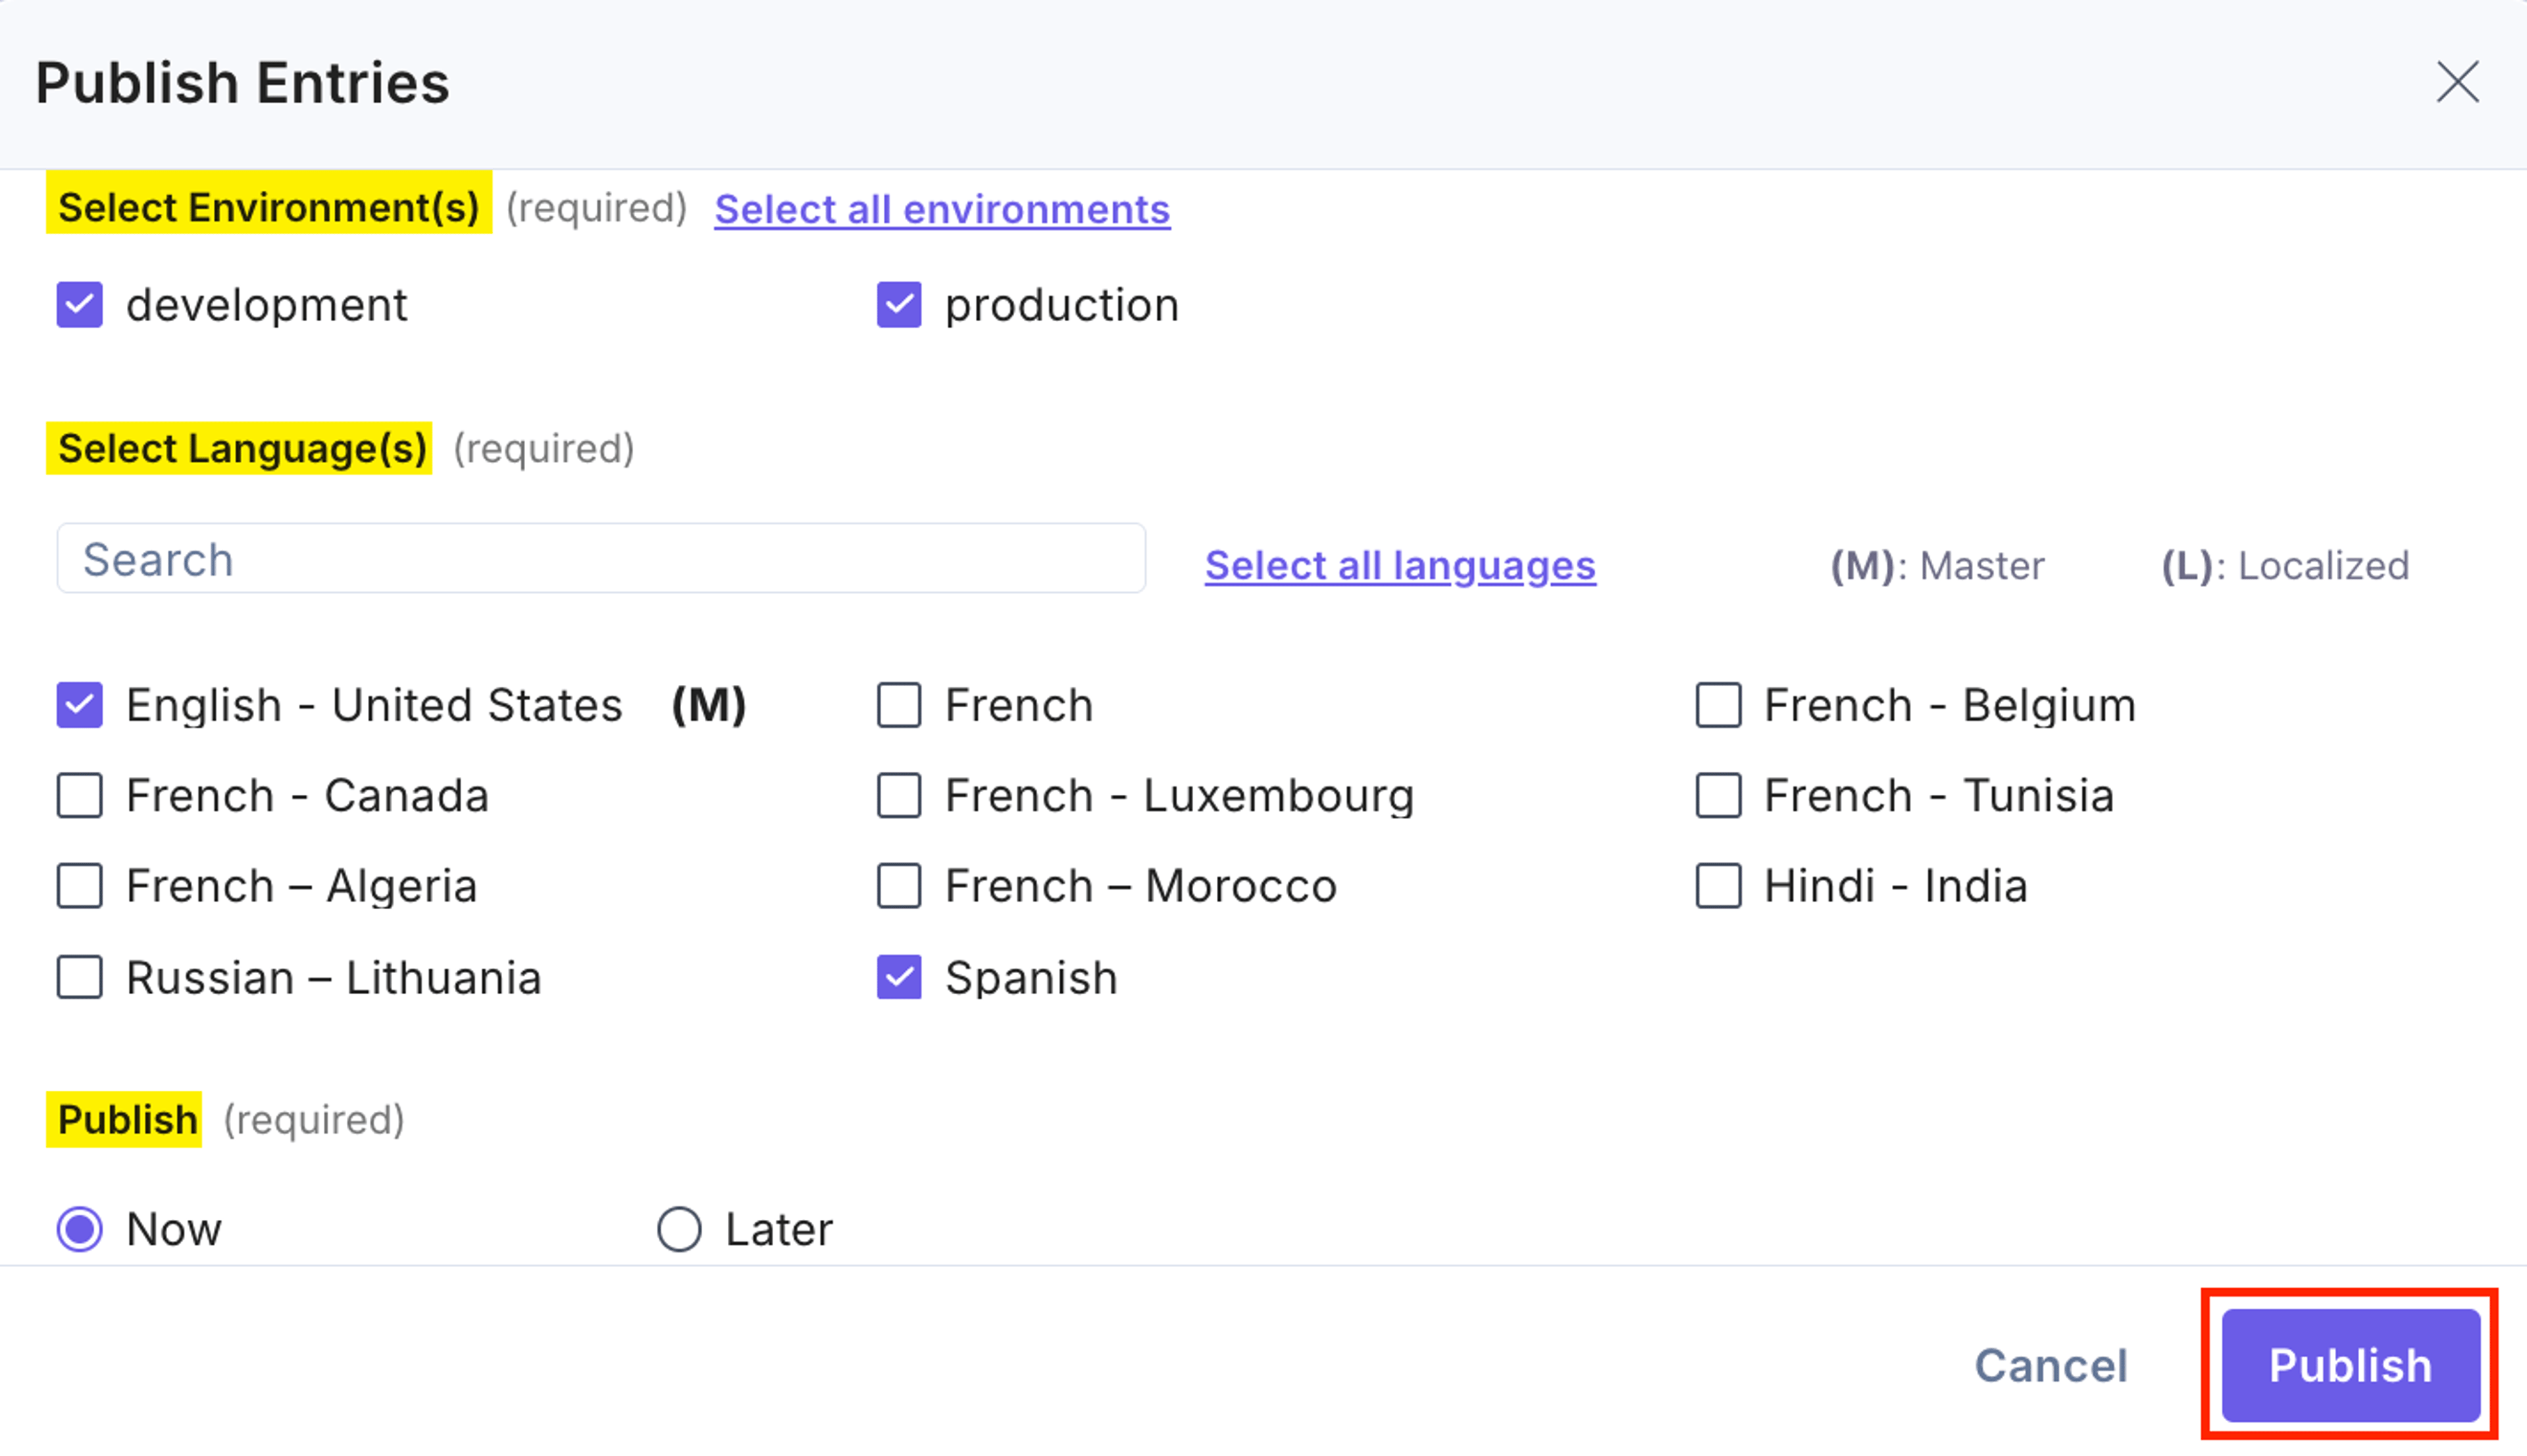Uncheck the Spanish language checkbox
This screenshot has height=1456, width=2527.
[899, 978]
